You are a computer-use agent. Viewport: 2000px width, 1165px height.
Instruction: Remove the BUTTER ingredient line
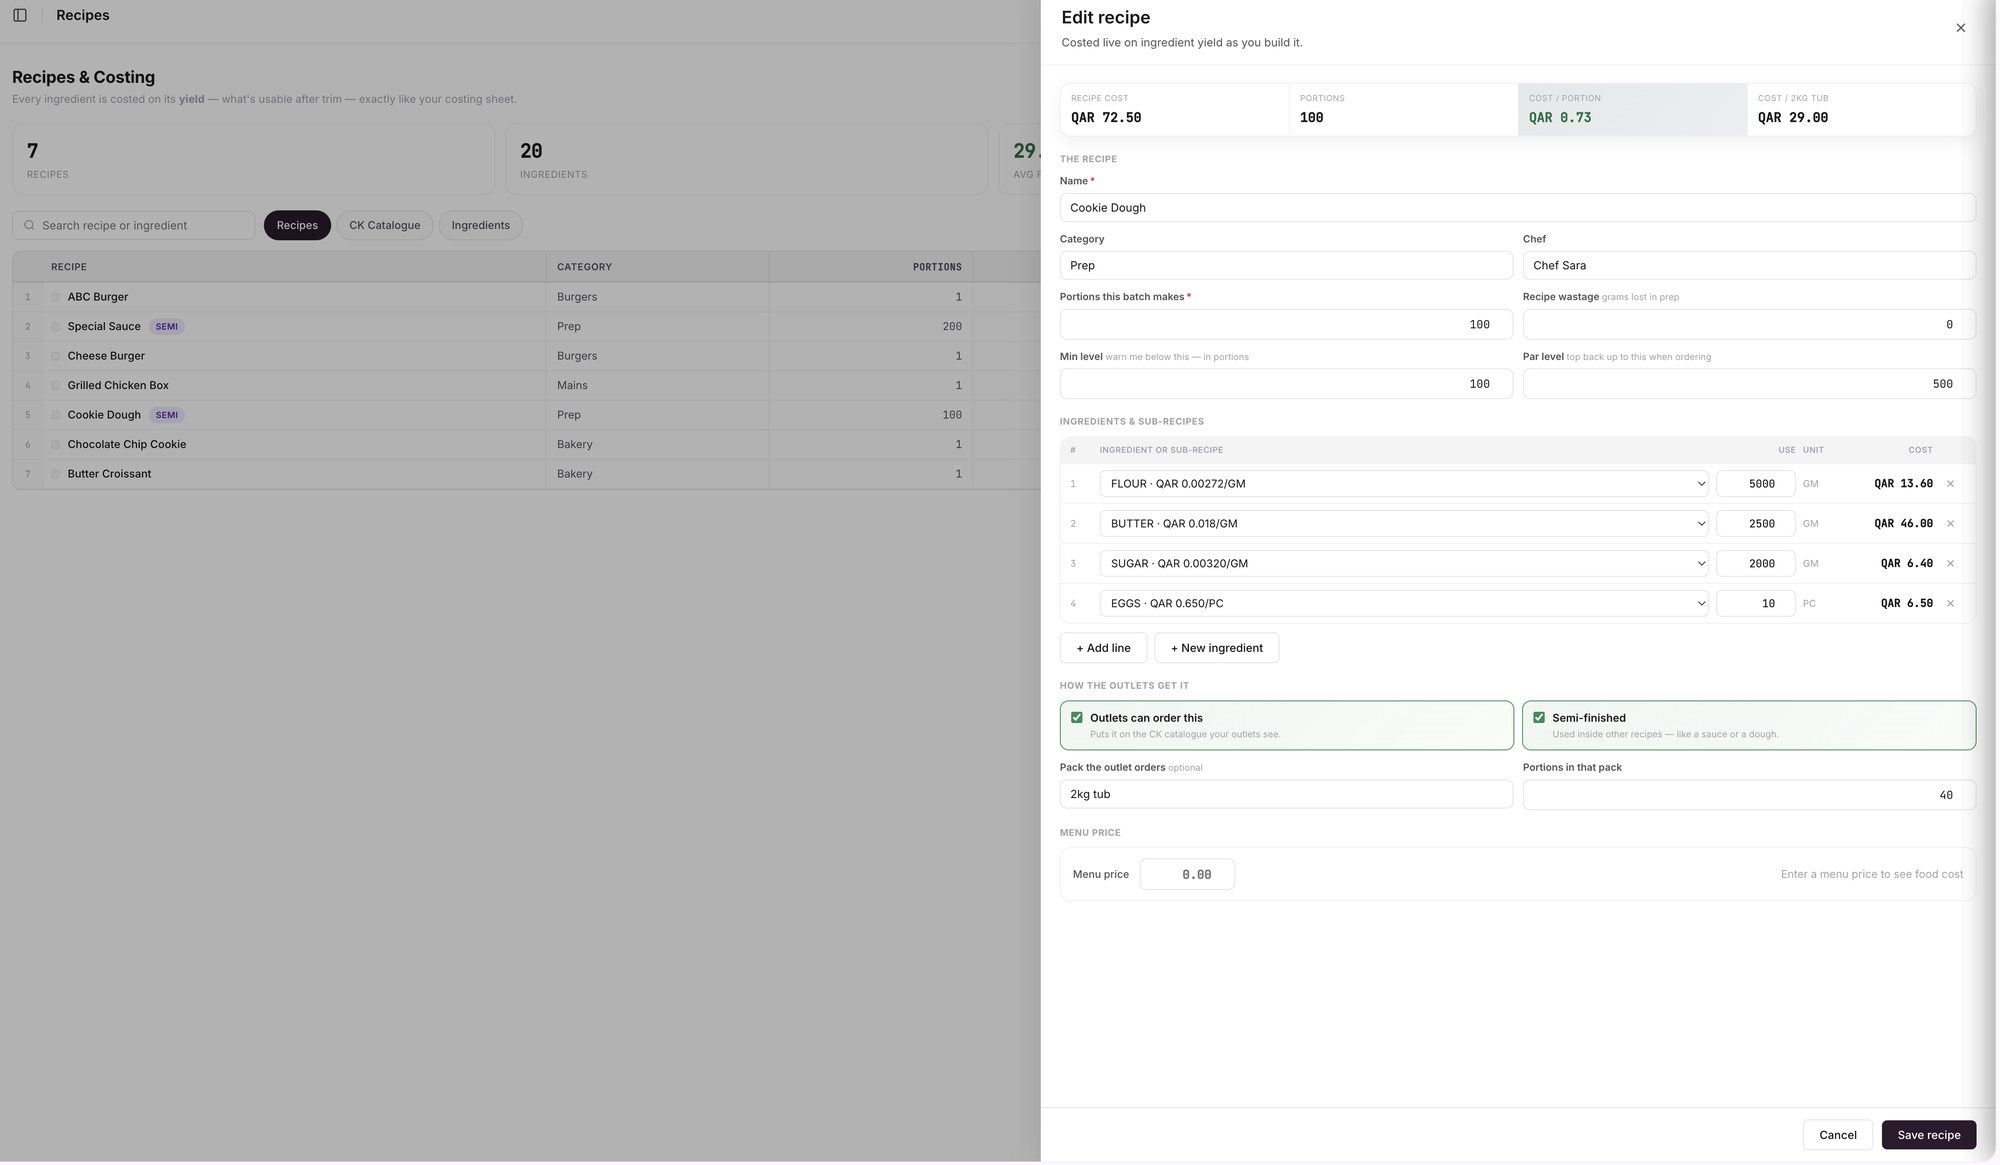[x=1950, y=524]
